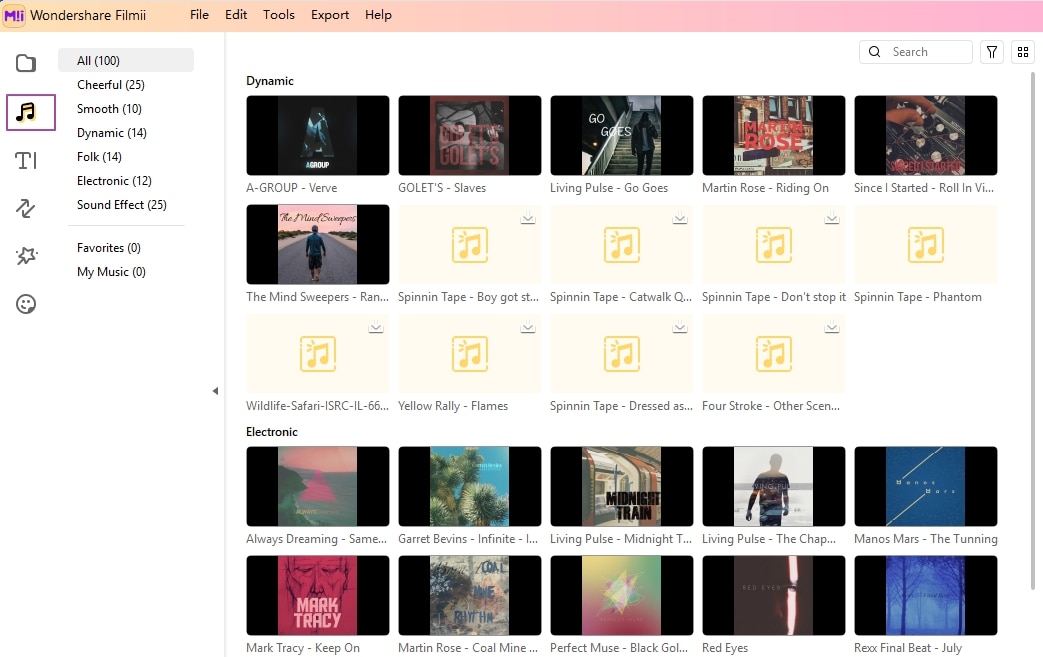
Task: Click the 'Spinnin Tape - Phantom' title text
Action: pyautogui.click(x=917, y=297)
